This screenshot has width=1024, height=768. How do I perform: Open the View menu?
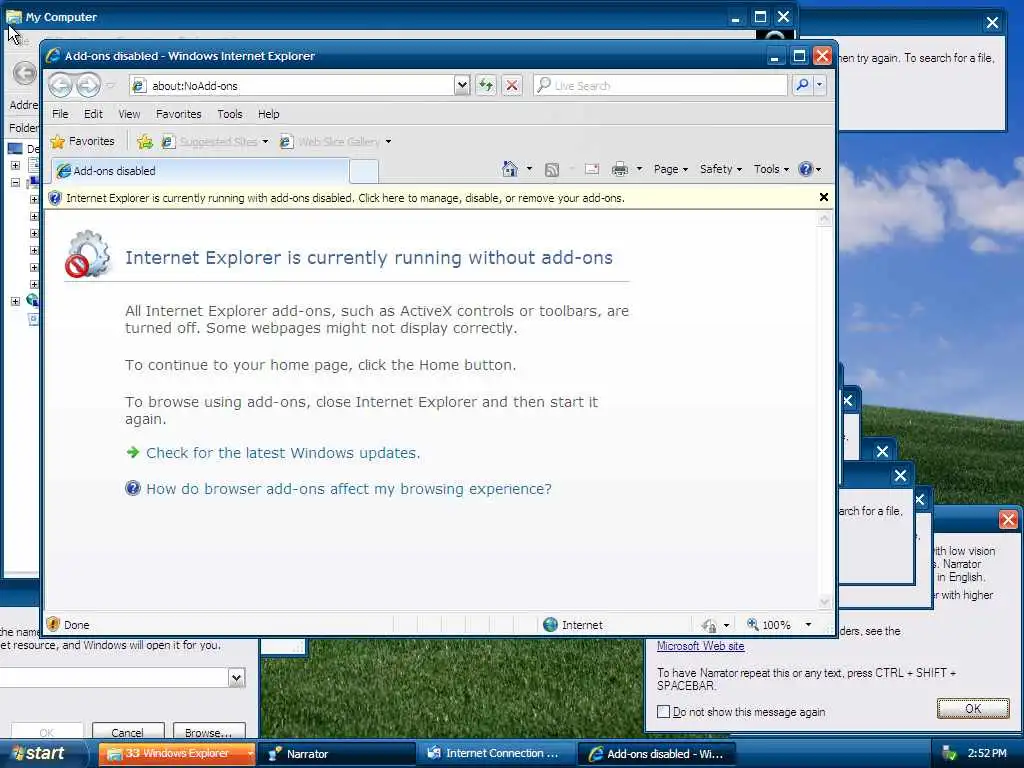pyautogui.click(x=129, y=114)
